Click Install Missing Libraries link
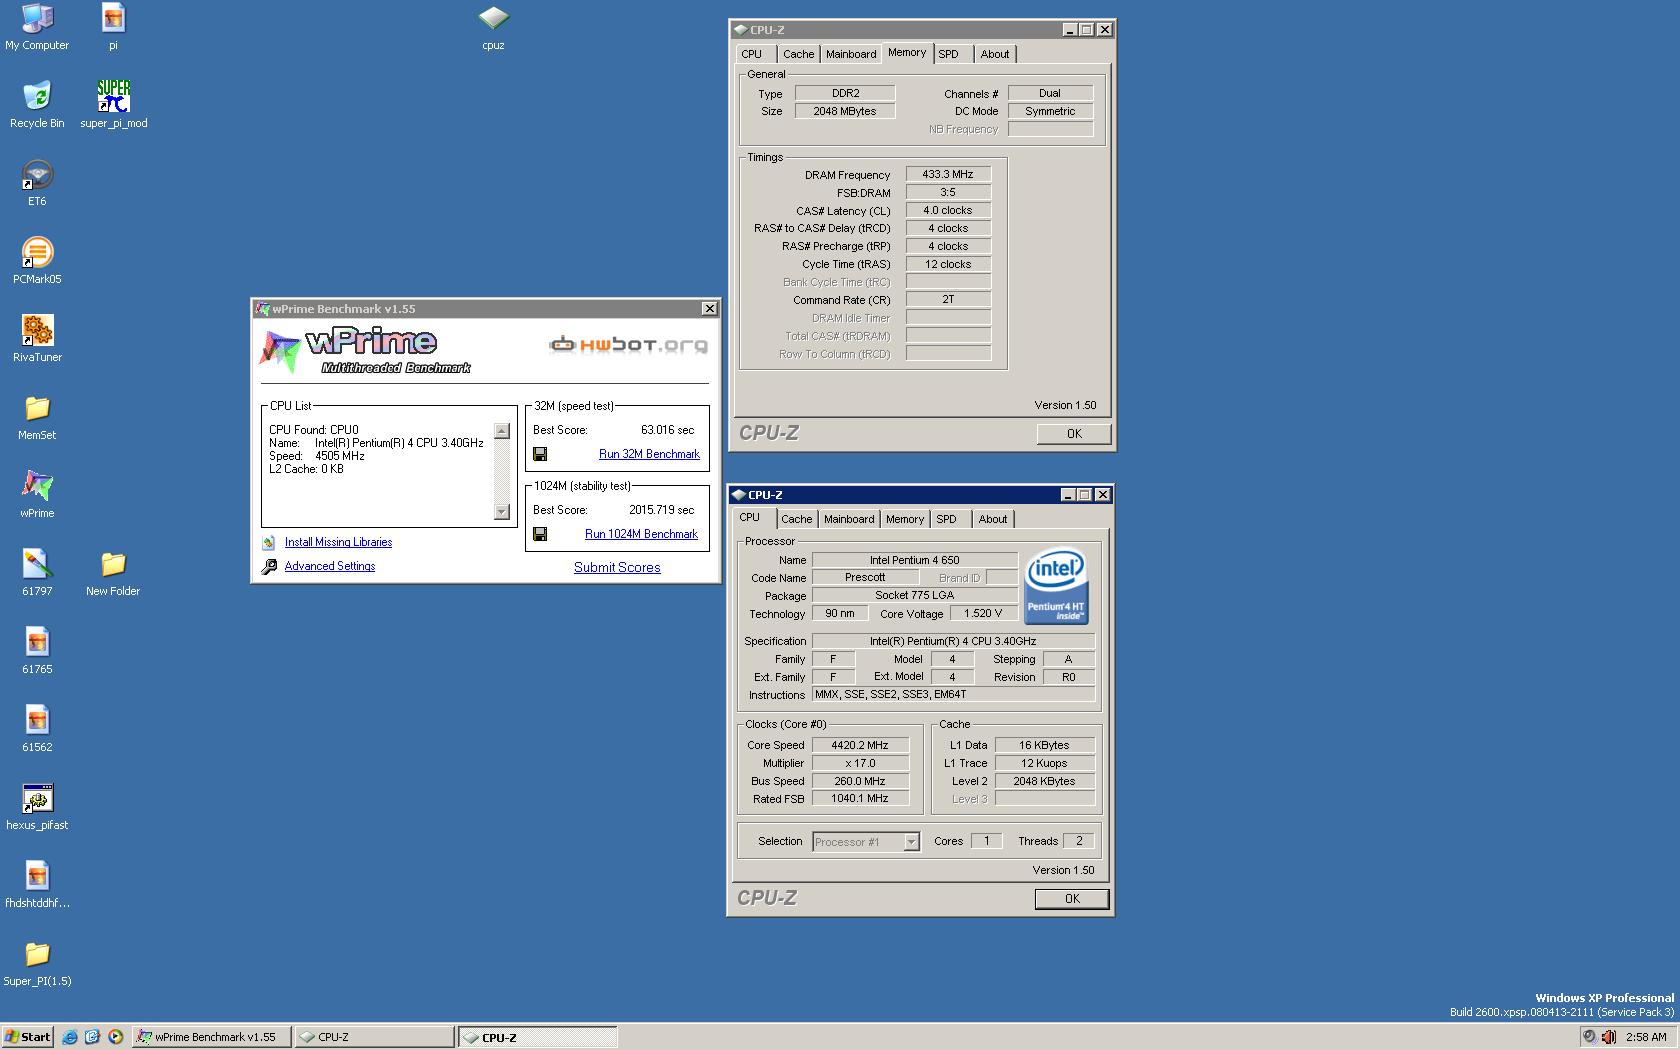Viewport: 1680px width, 1050px height. [338, 542]
